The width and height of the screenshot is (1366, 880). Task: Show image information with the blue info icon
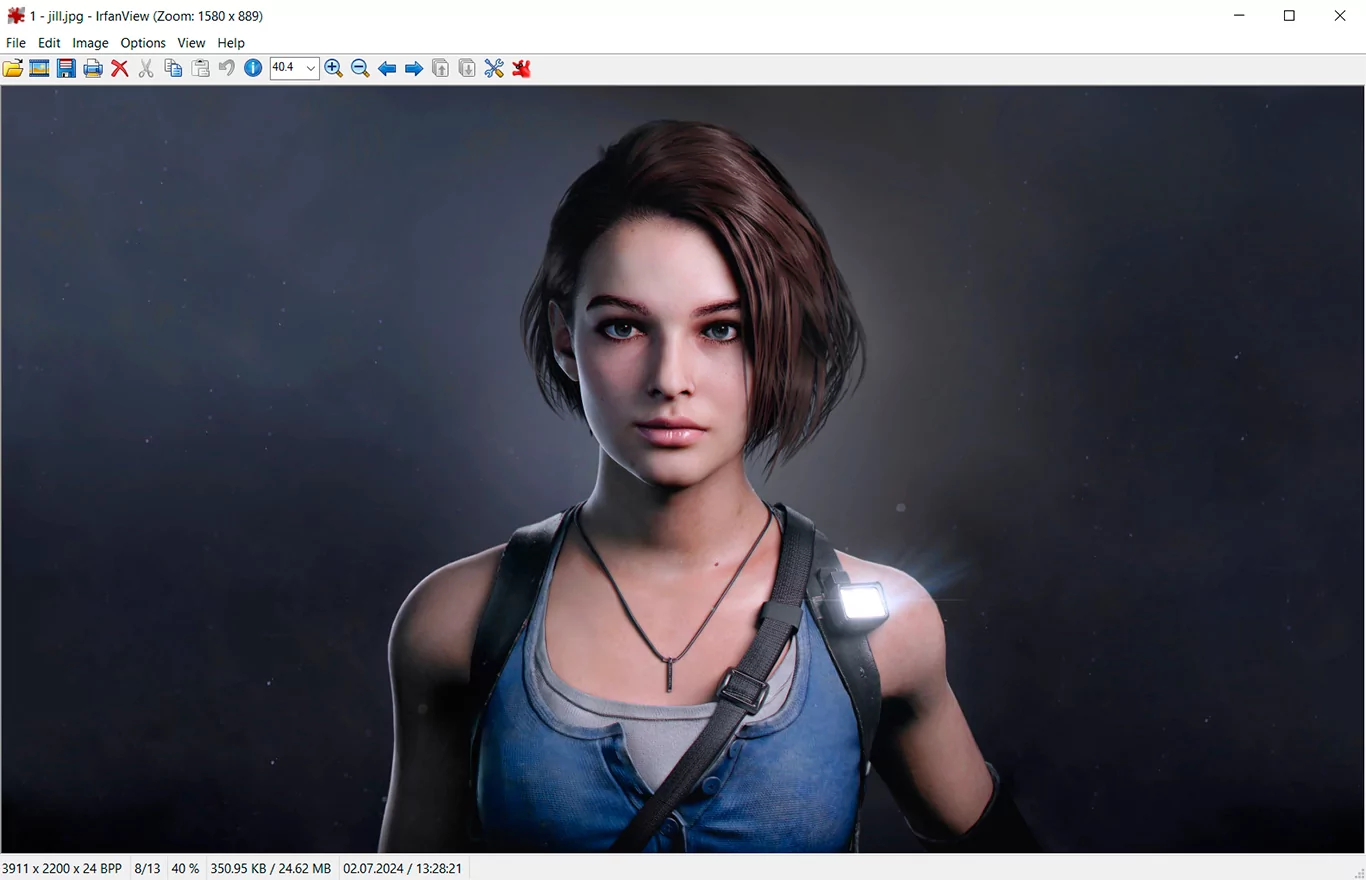[253, 68]
